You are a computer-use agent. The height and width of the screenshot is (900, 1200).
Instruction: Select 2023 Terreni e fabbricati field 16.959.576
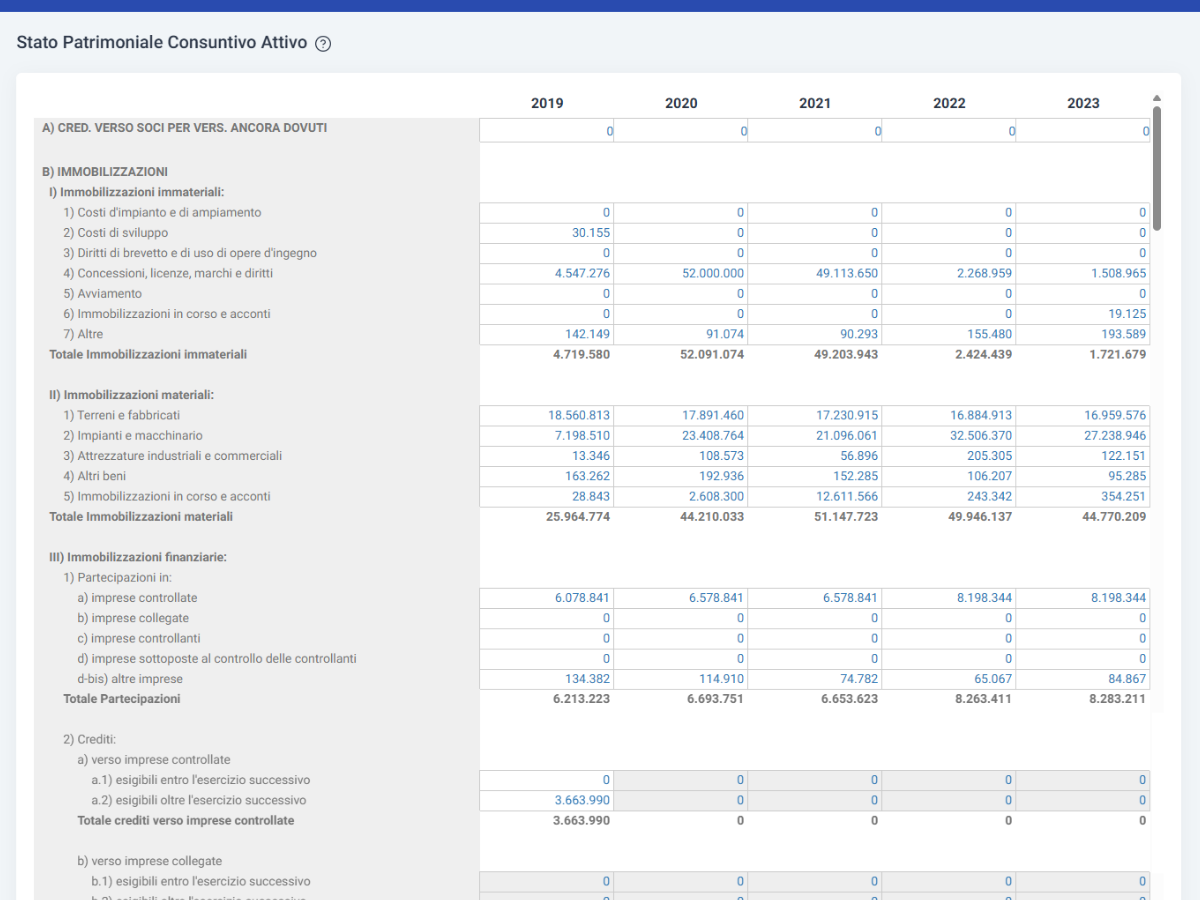[1083, 416]
